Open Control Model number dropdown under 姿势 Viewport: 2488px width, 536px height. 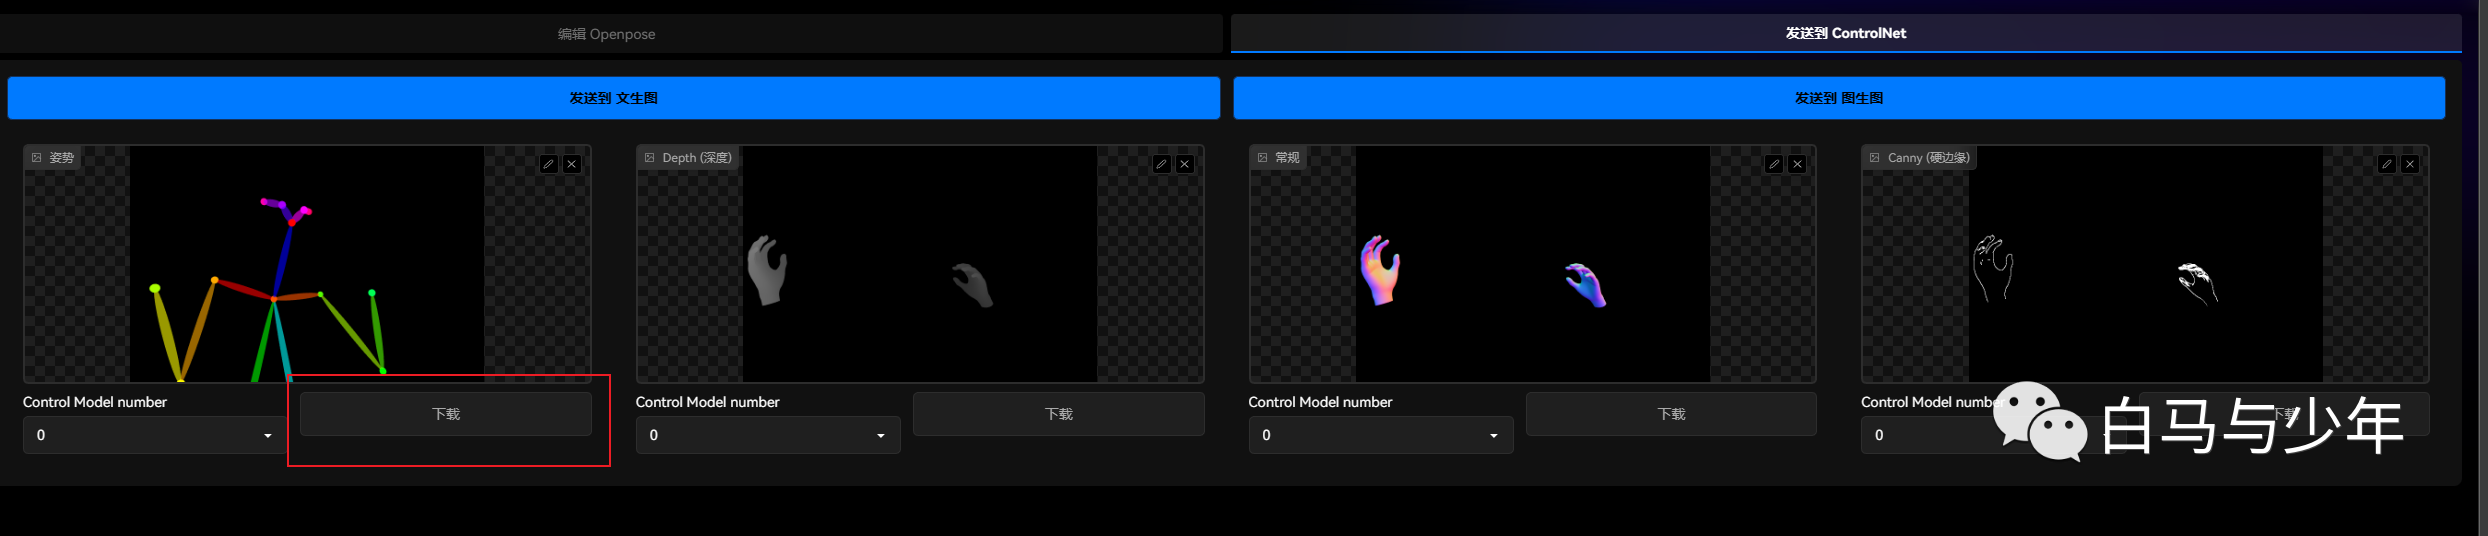pyautogui.click(x=155, y=435)
